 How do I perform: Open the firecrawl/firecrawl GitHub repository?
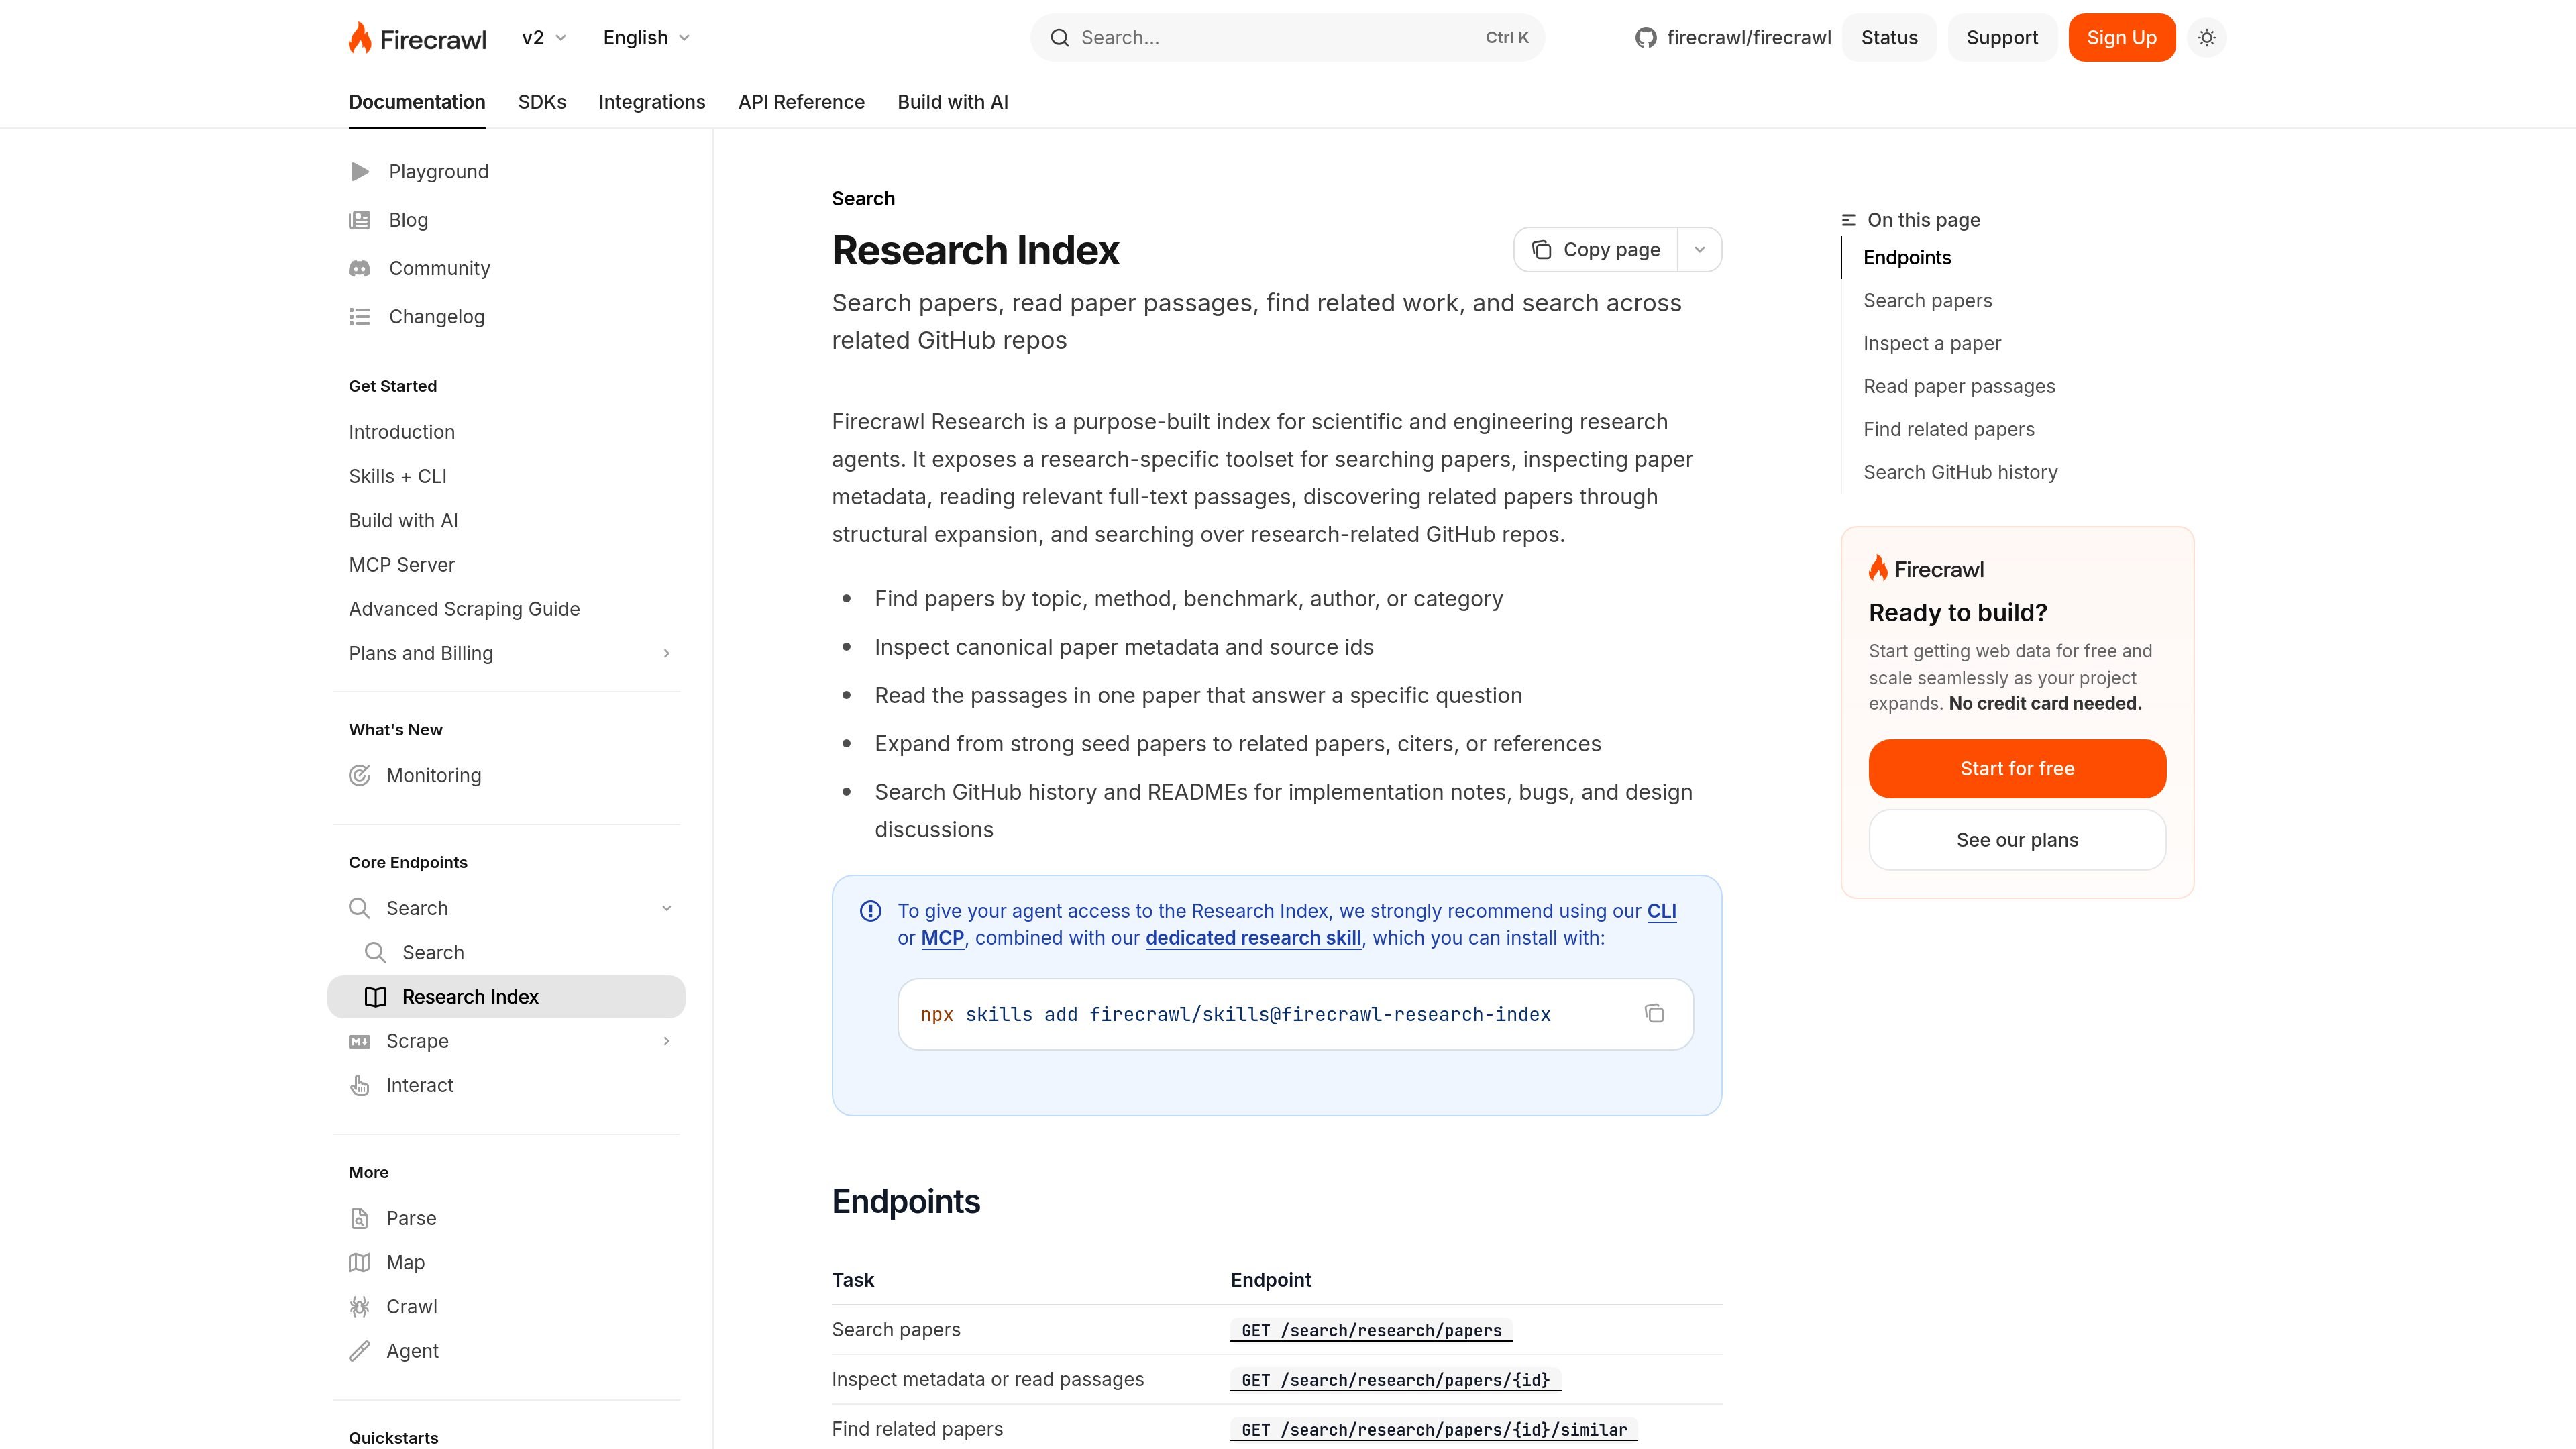click(x=1733, y=38)
